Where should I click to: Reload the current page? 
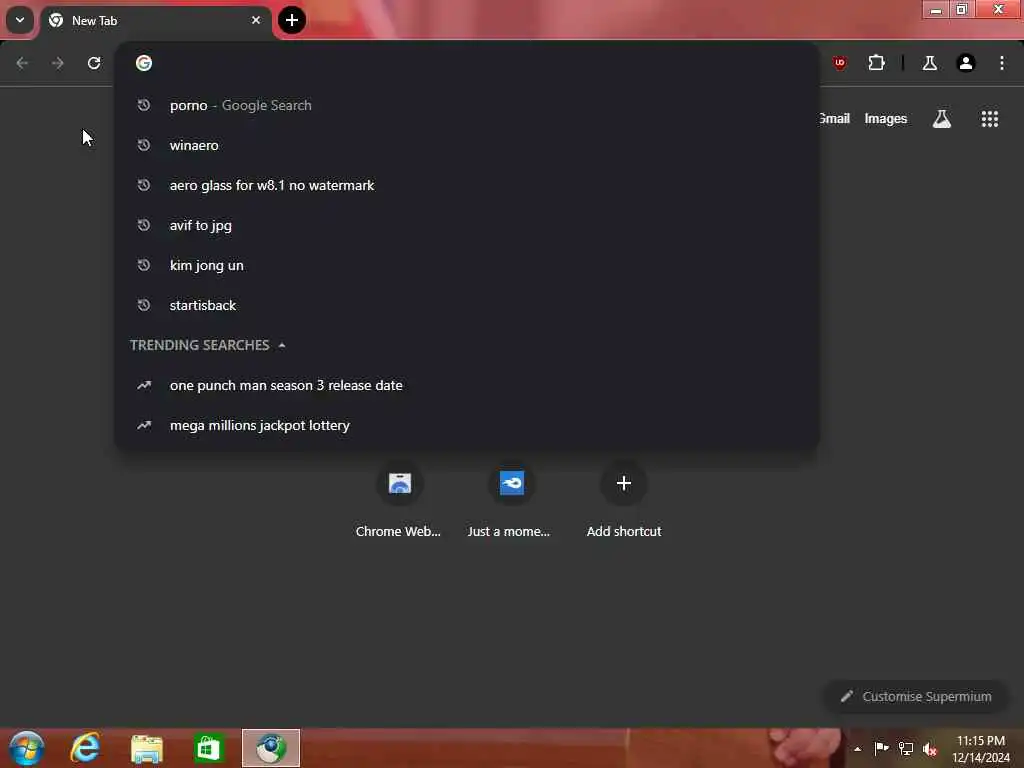(x=94, y=63)
